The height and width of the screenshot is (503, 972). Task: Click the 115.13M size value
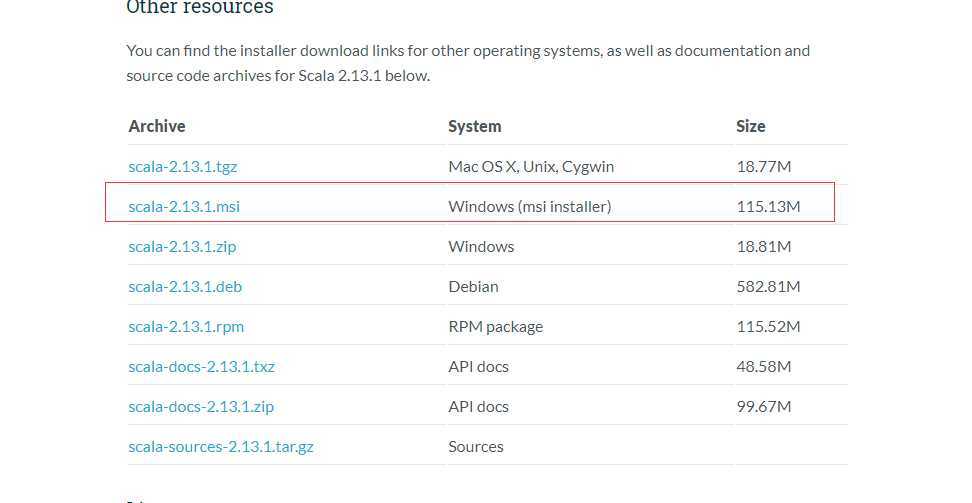pos(769,207)
